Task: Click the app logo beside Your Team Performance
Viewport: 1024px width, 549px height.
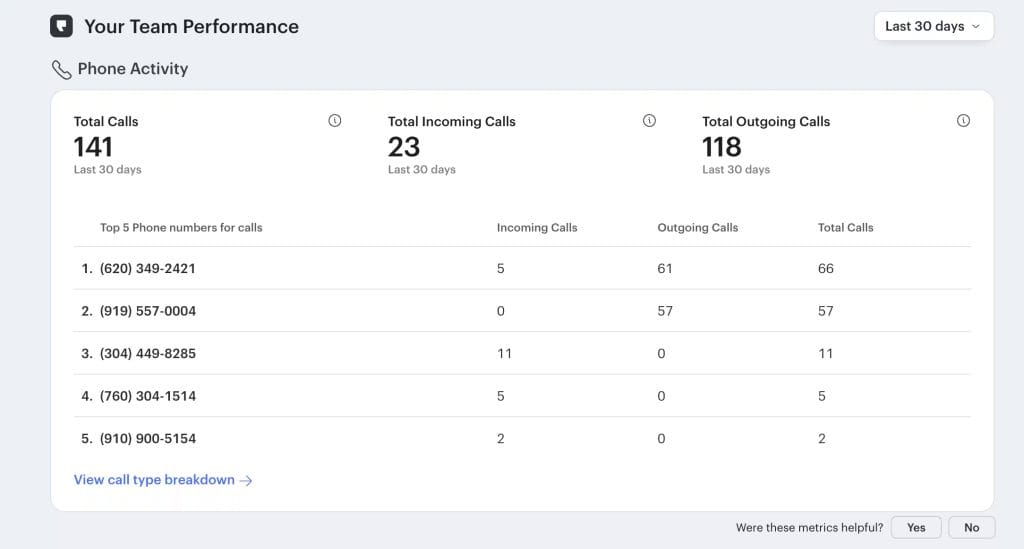Action: pyautogui.click(x=61, y=27)
